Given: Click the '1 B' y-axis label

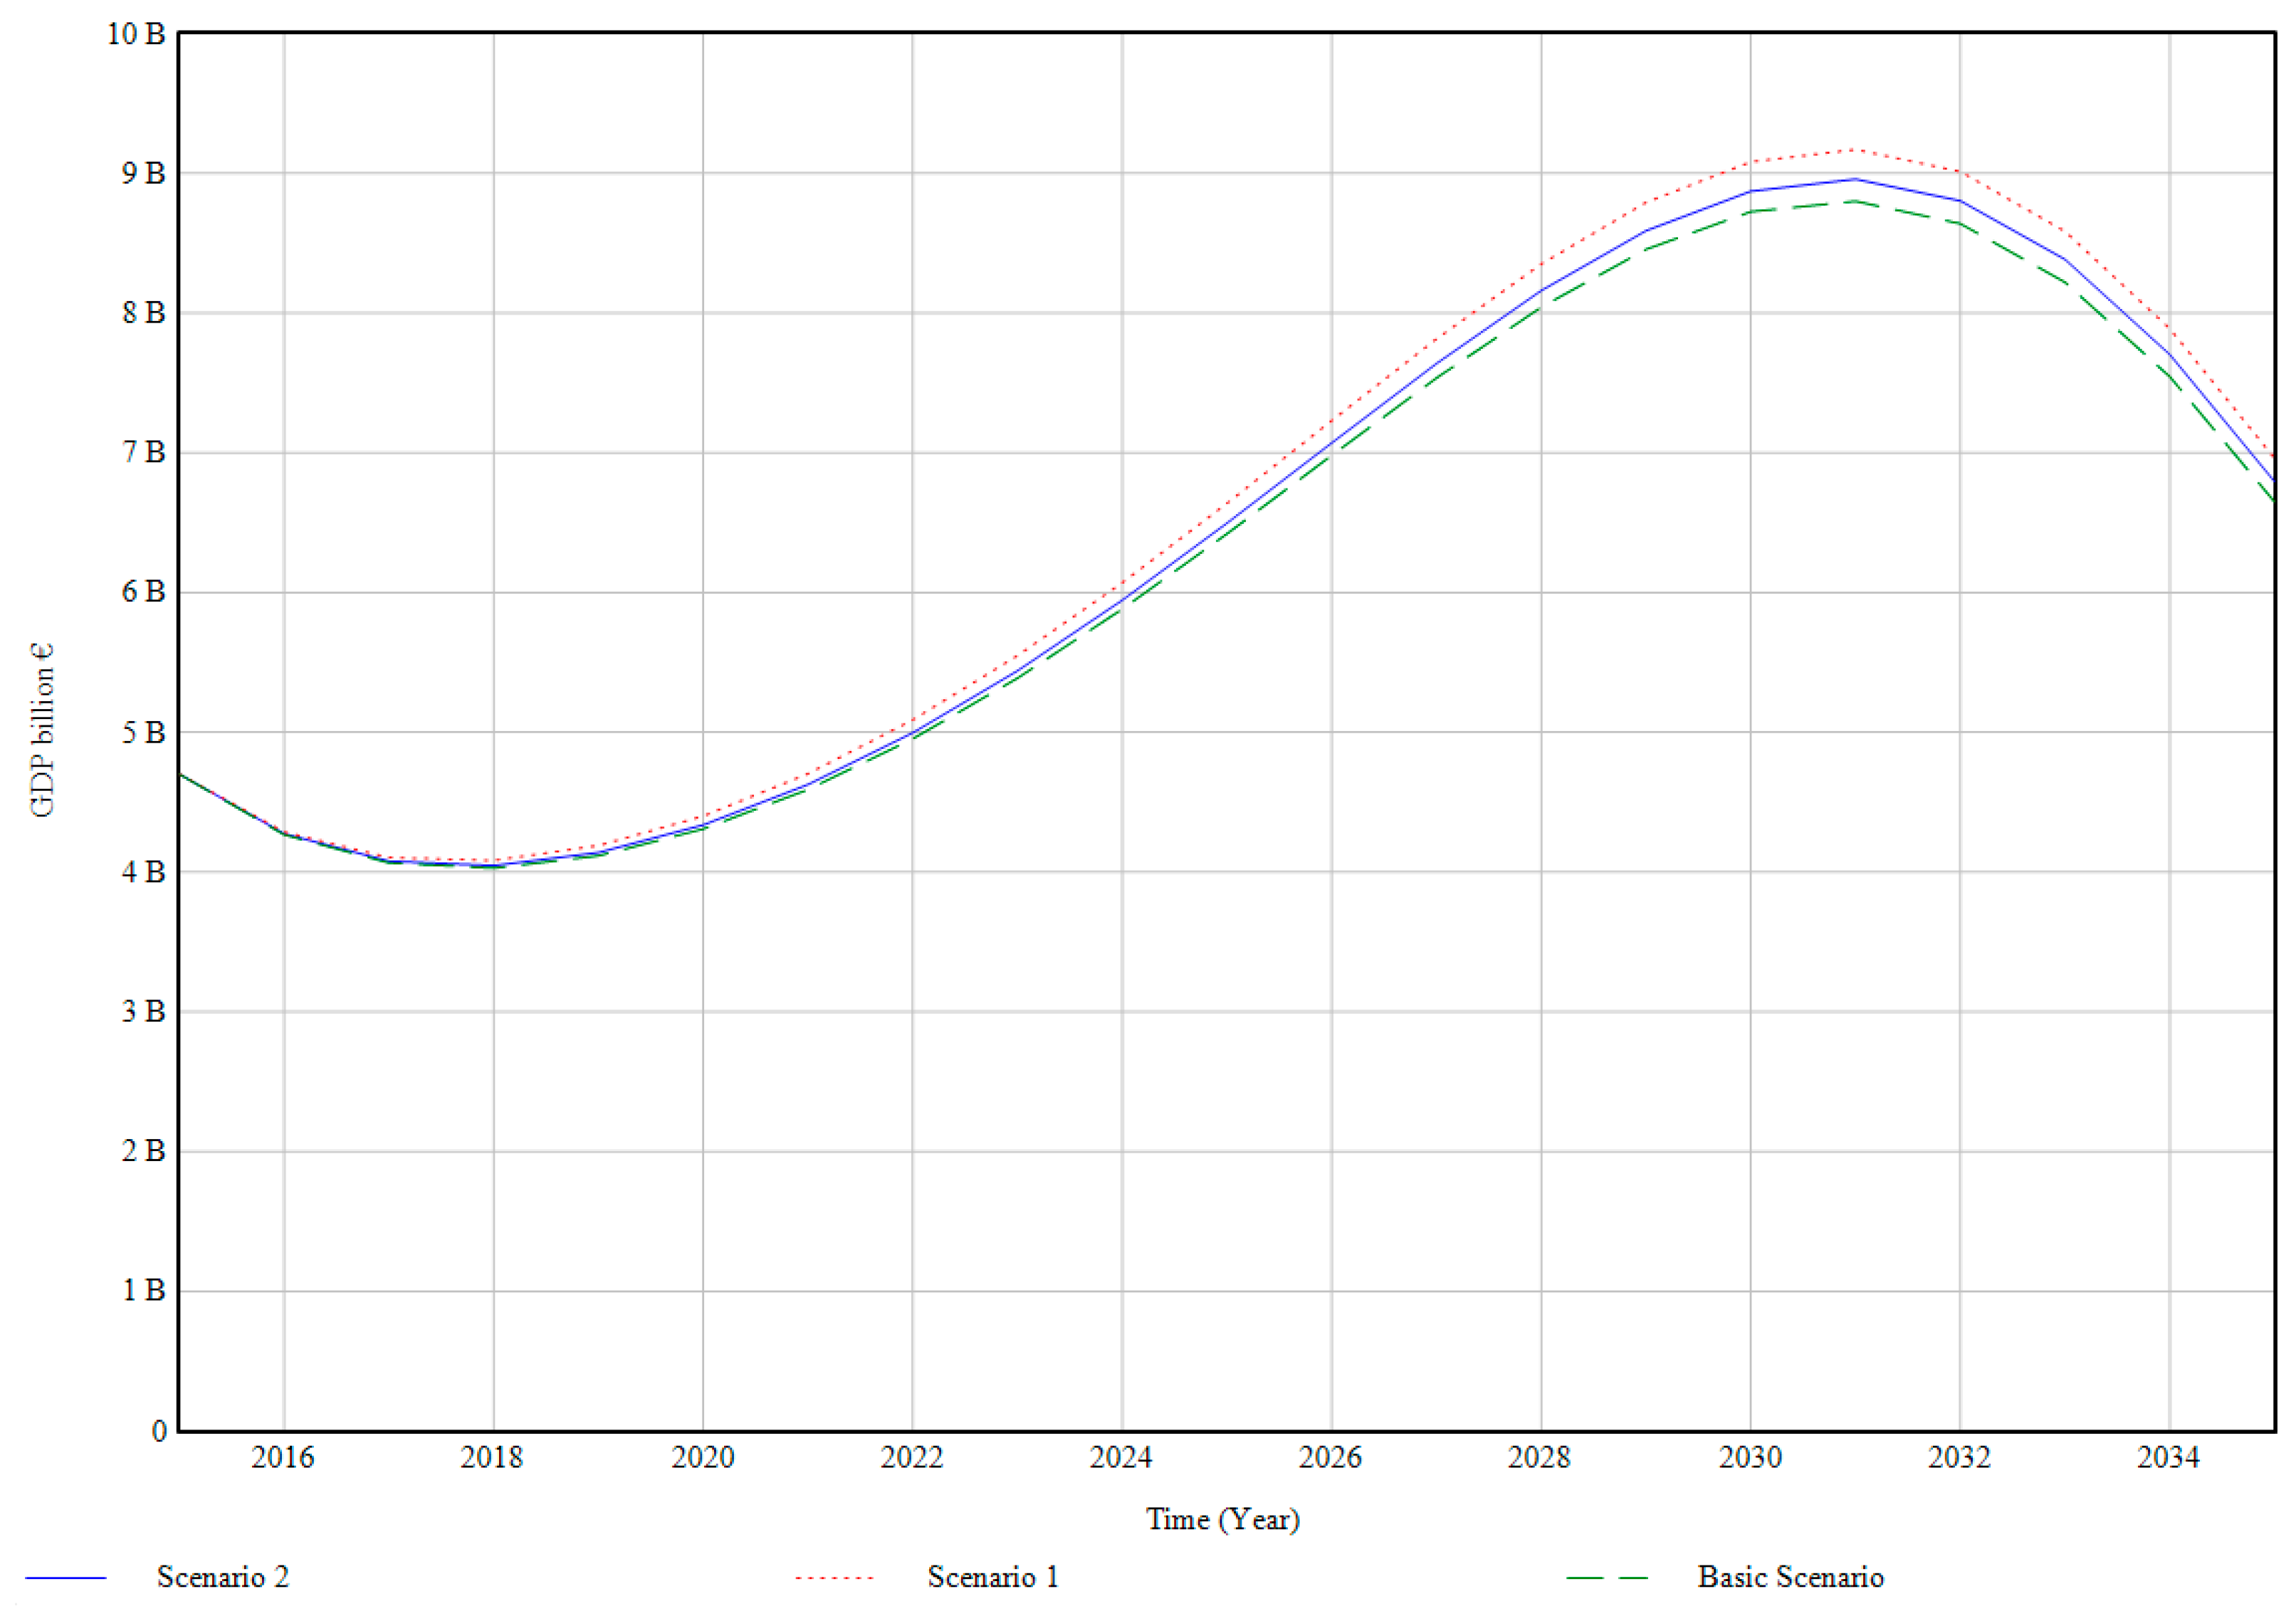Looking at the screenshot, I should point(144,1291).
